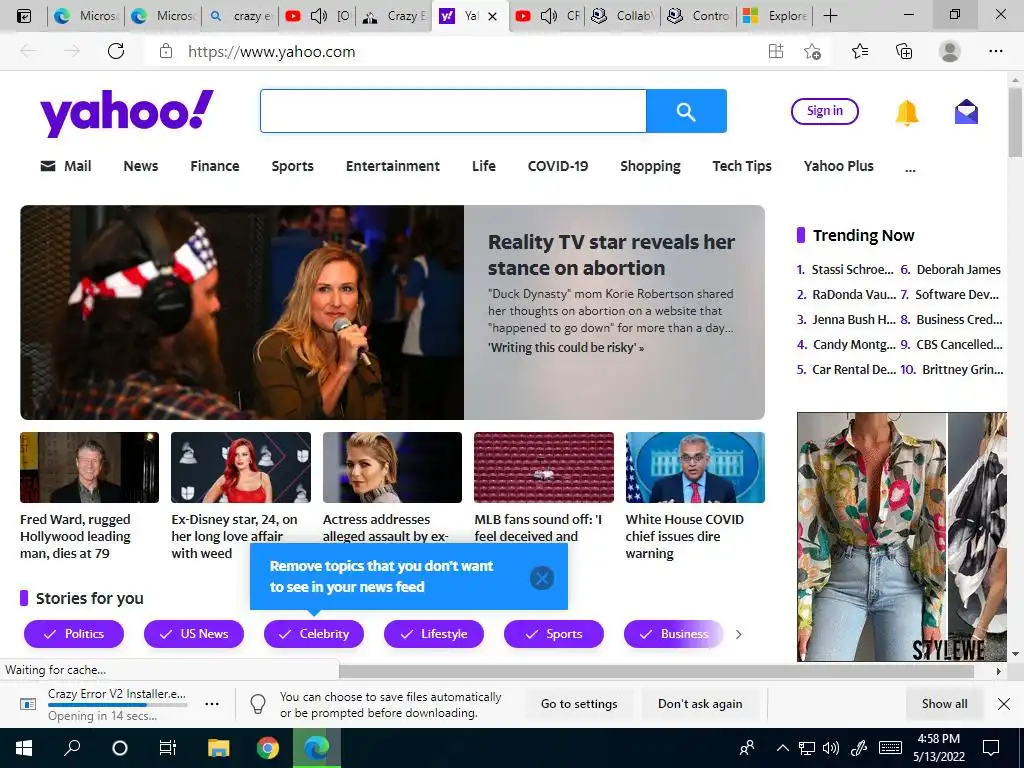
Task: Click Don't ask again button
Action: point(700,703)
